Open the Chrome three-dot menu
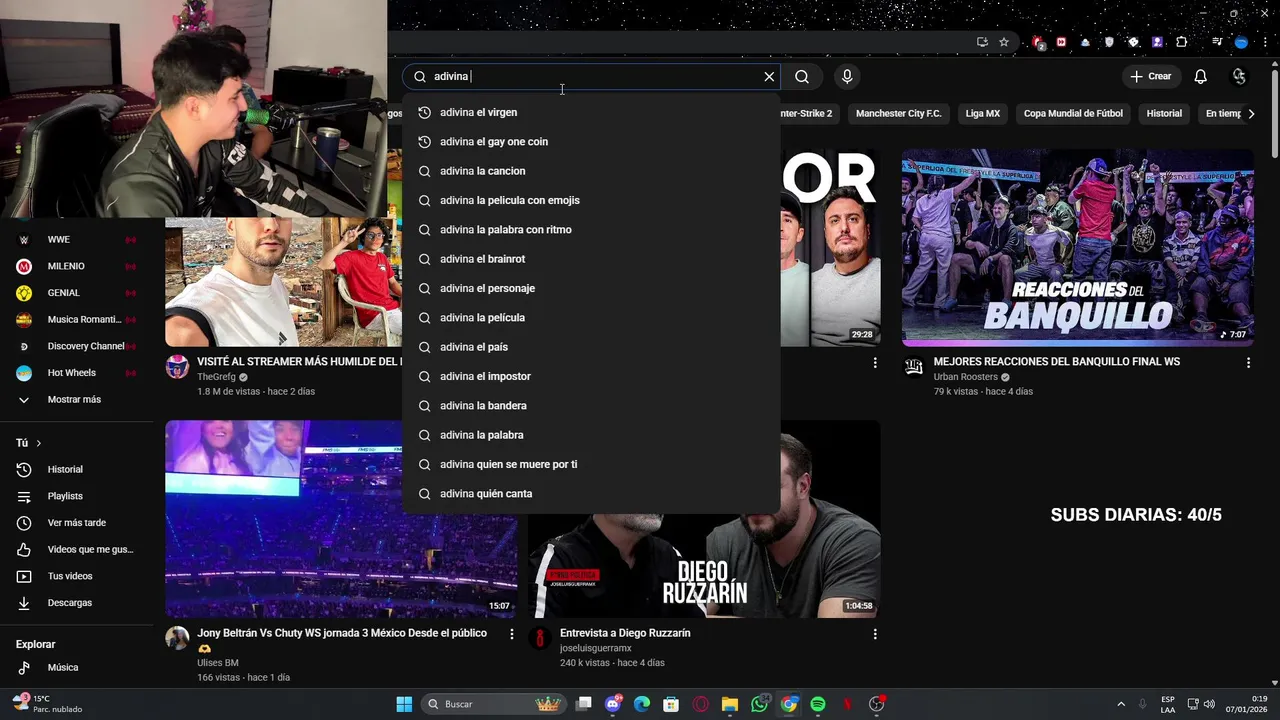This screenshot has height=720, width=1280. 1264,42
